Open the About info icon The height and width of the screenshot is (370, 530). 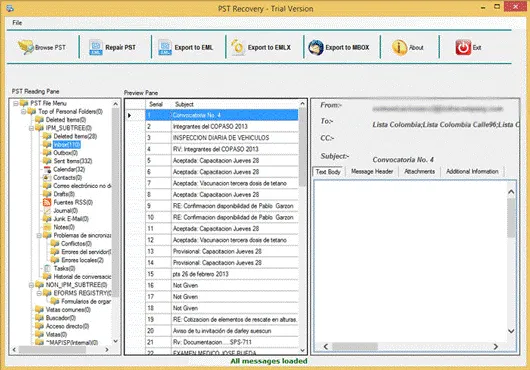[399, 47]
